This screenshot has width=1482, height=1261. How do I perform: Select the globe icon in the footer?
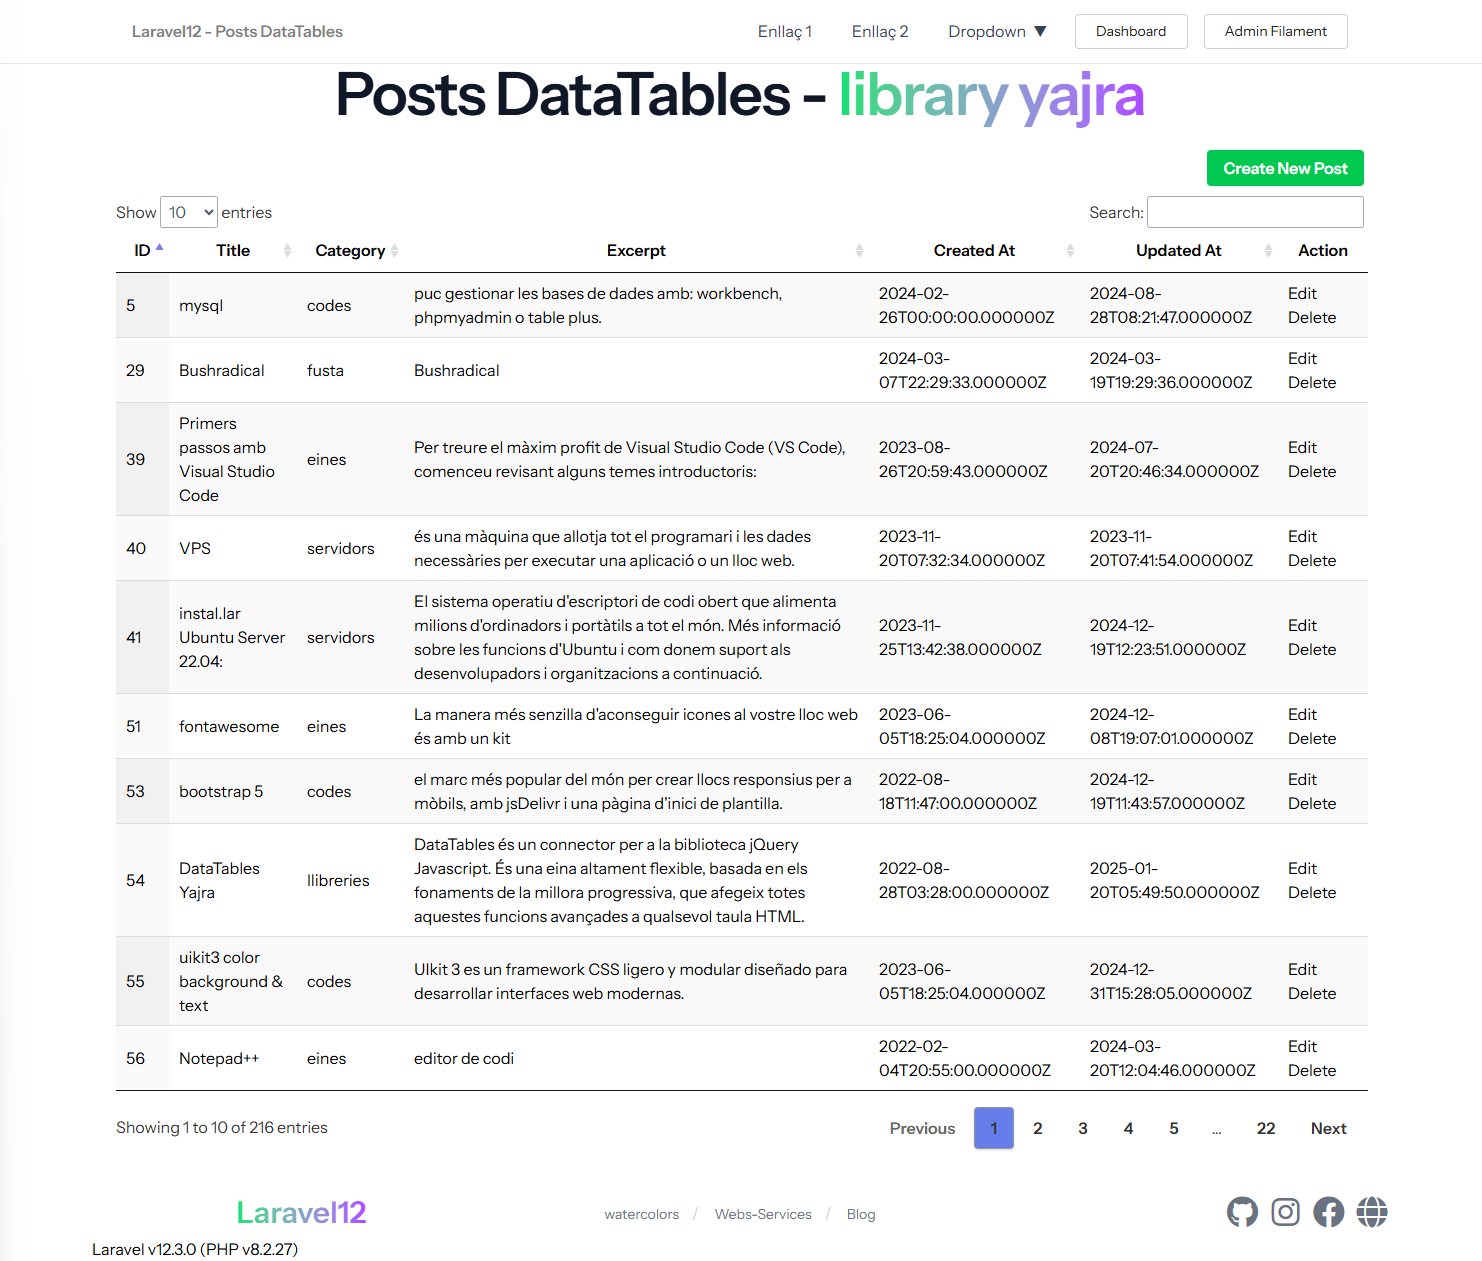tap(1371, 1212)
